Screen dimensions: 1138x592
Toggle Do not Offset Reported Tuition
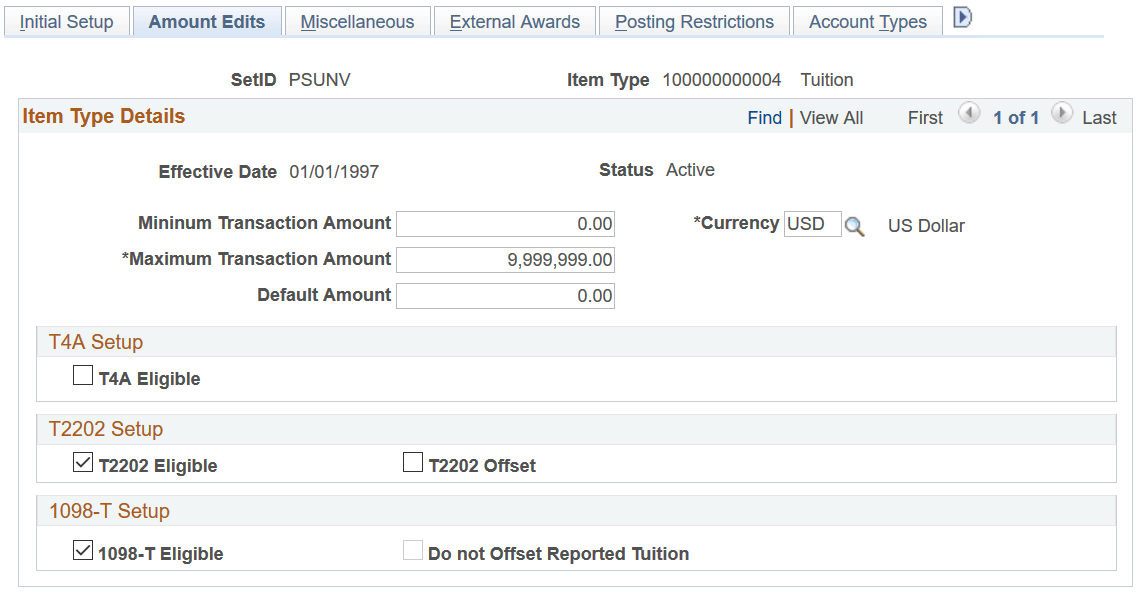coord(413,551)
